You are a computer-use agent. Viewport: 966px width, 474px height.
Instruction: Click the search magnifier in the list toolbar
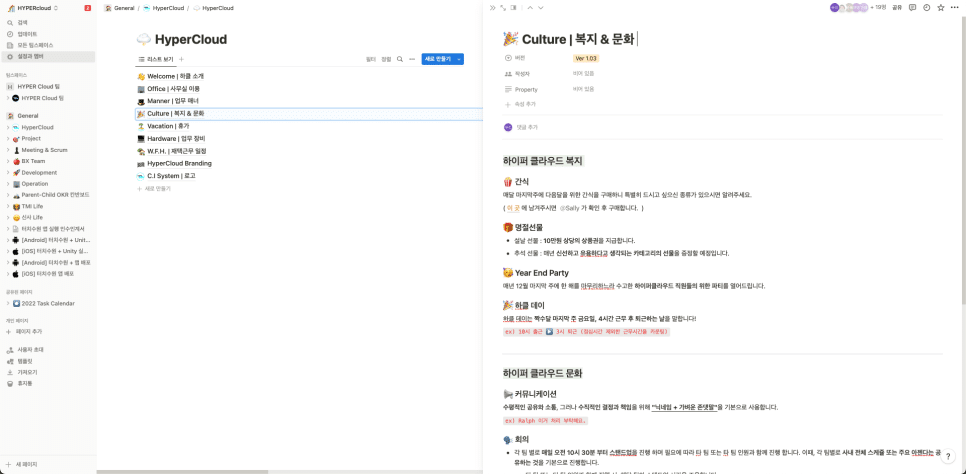pyautogui.click(x=400, y=59)
